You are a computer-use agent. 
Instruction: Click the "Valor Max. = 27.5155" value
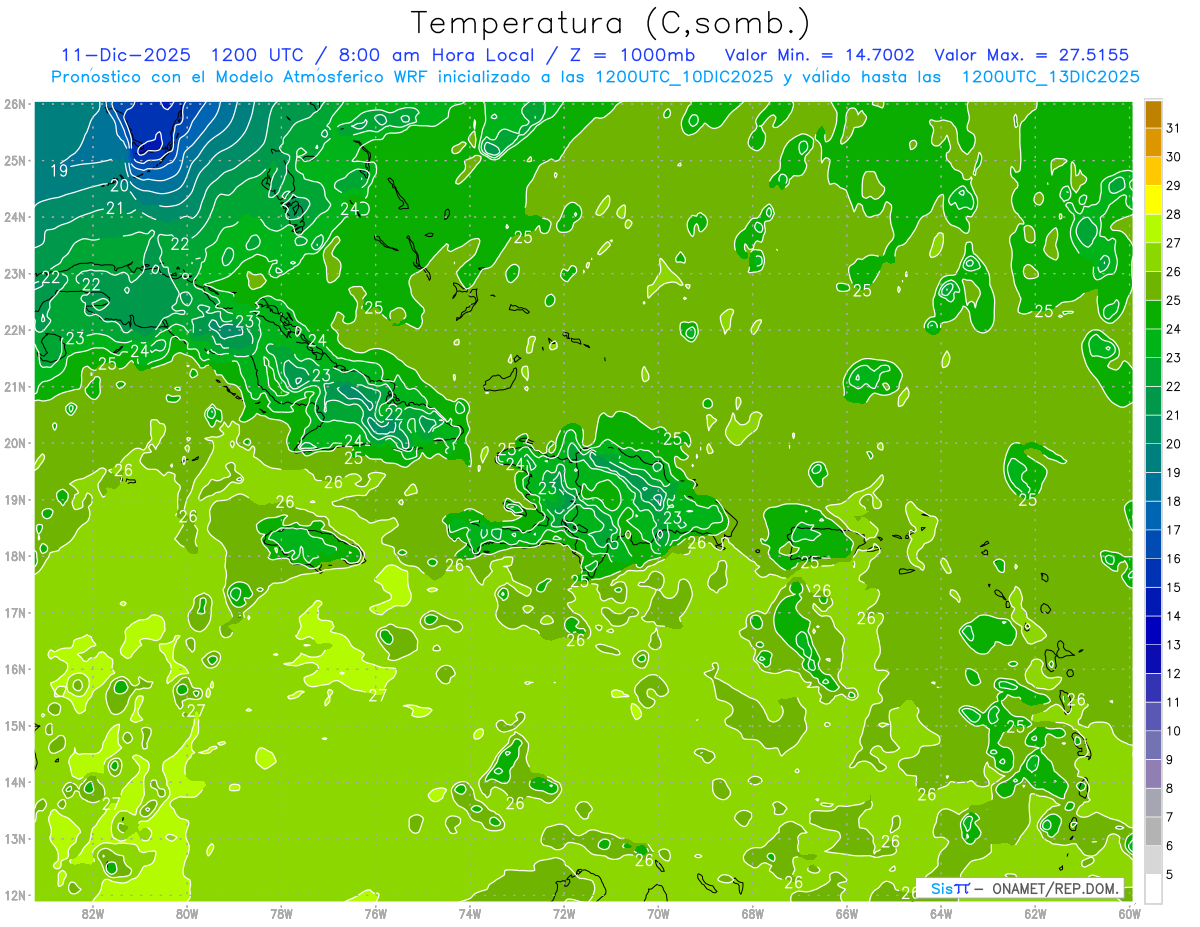click(1032, 55)
